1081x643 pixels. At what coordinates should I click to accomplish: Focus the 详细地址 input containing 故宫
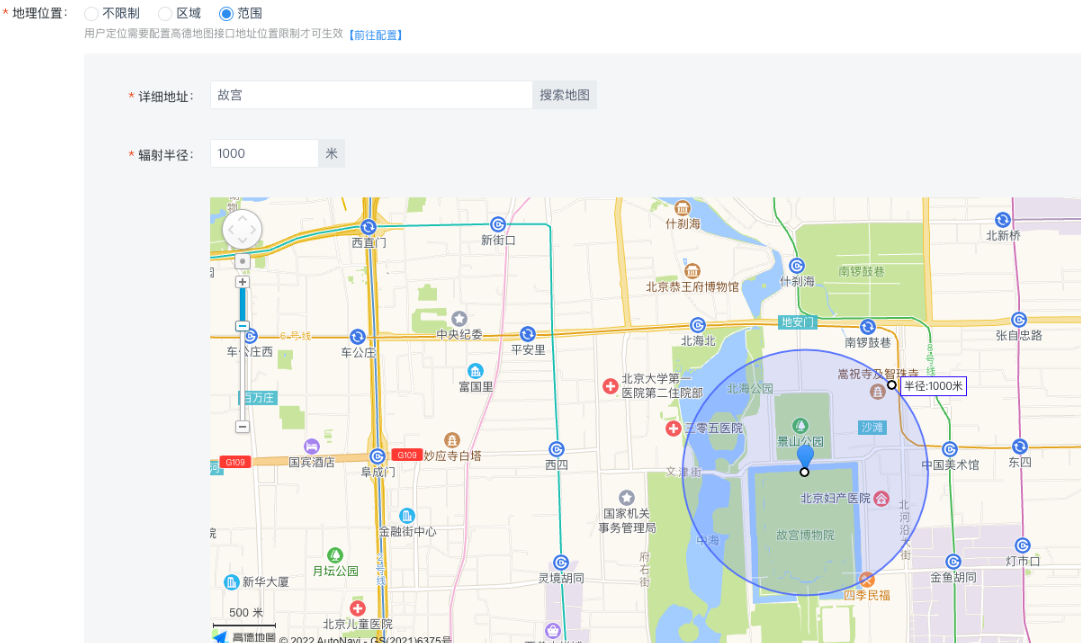coord(370,95)
